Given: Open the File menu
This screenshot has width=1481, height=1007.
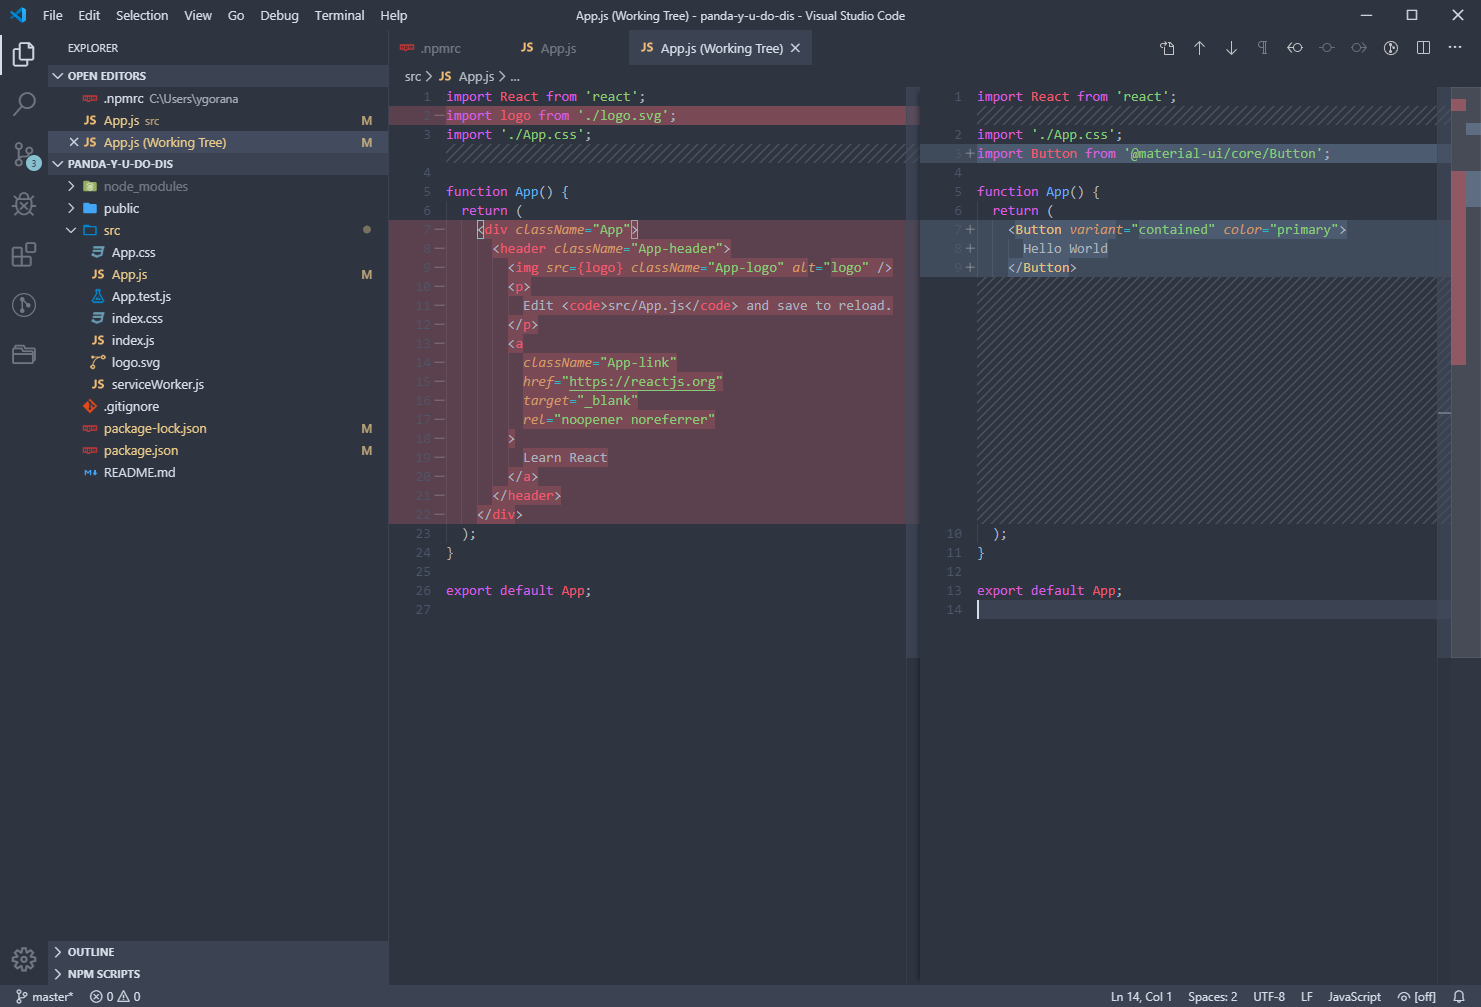Looking at the screenshot, I should 53,15.
